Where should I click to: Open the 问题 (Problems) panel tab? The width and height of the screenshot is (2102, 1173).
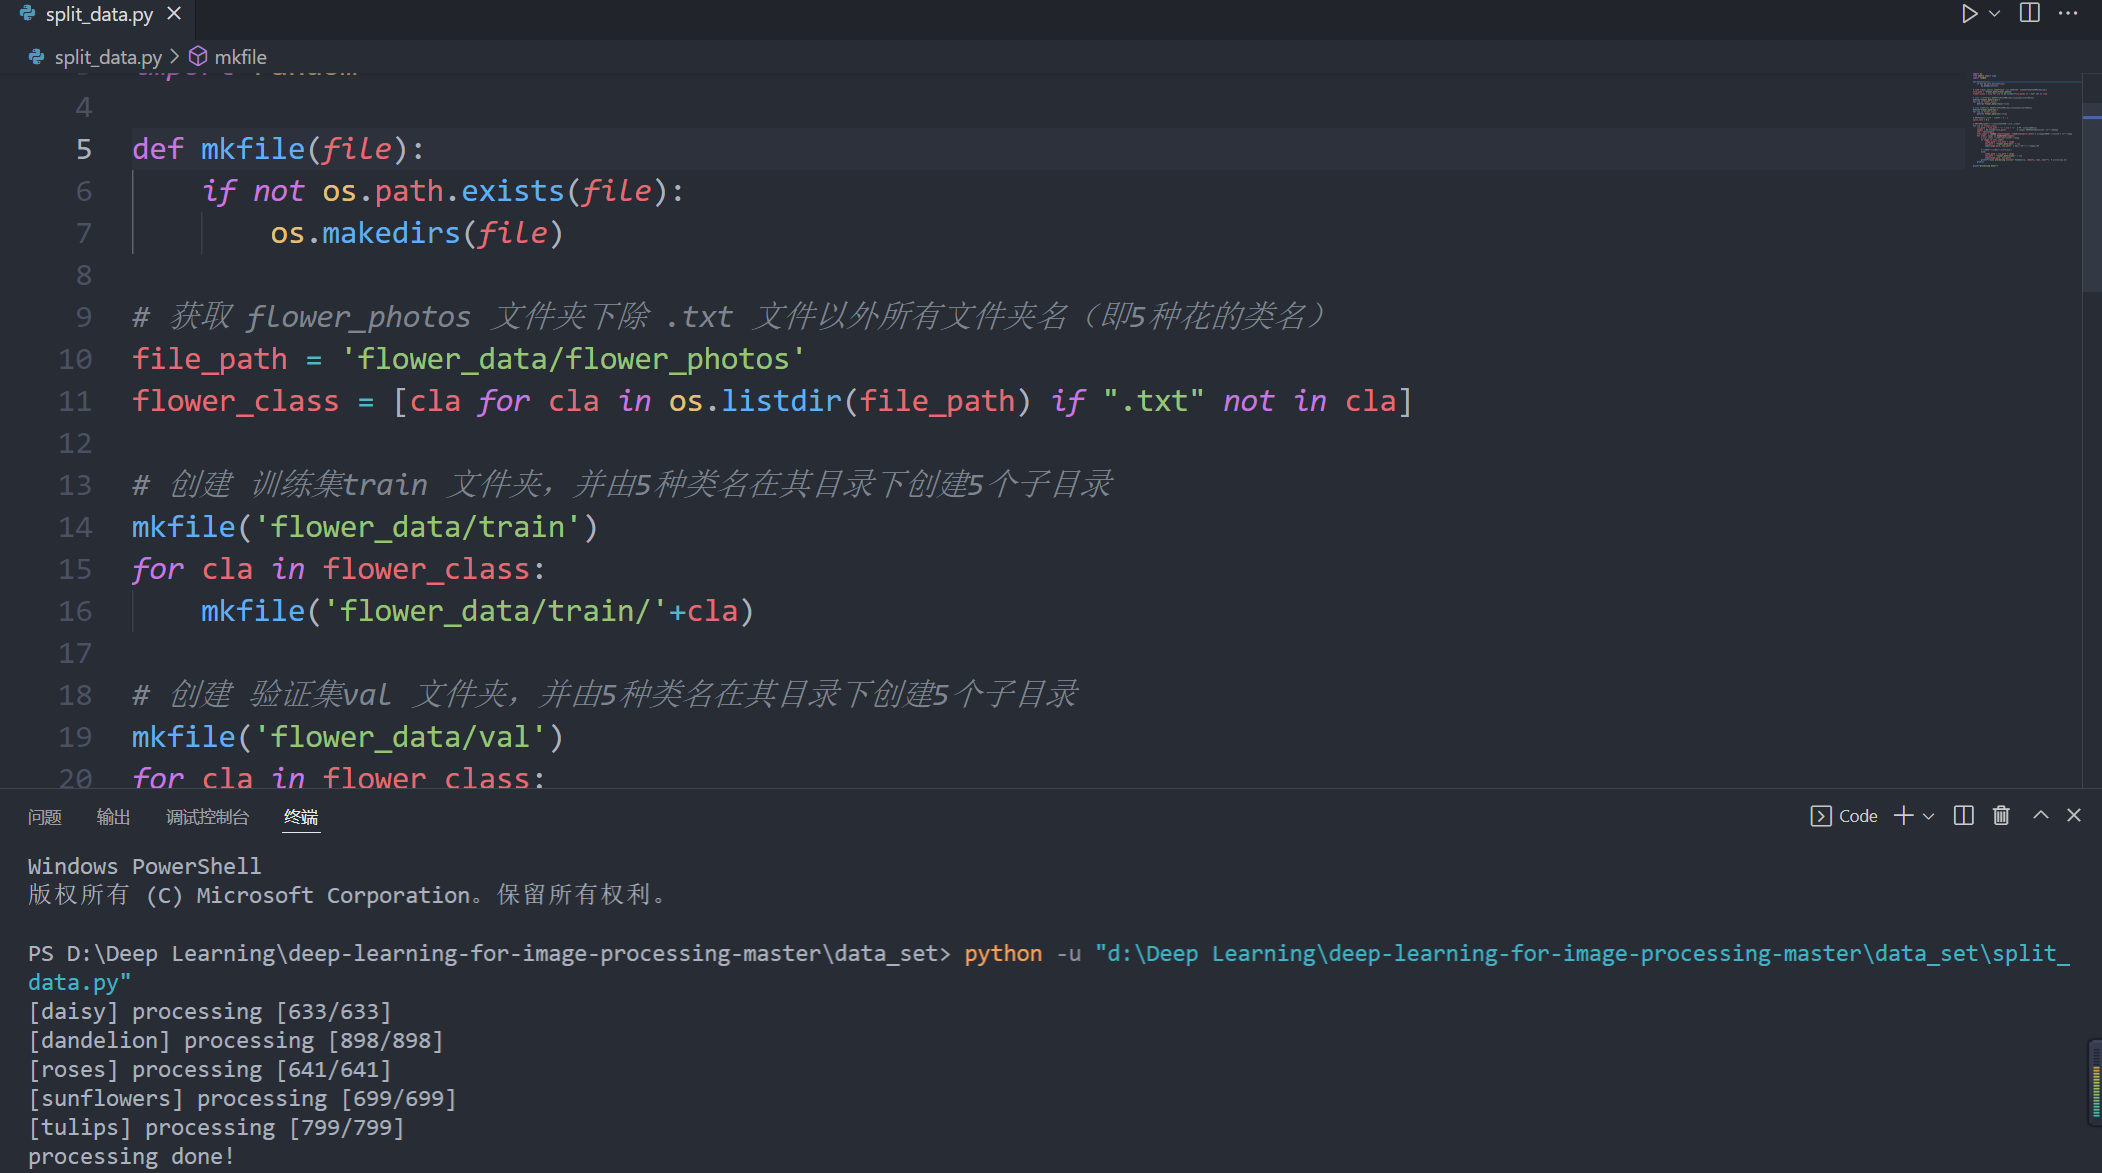click(45, 817)
